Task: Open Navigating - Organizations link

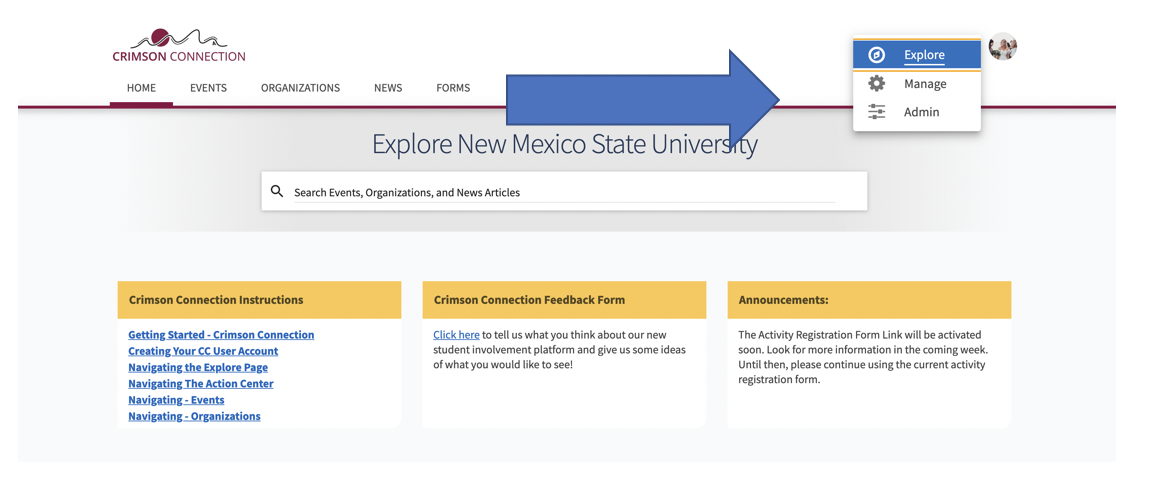Action: click(x=194, y=416)
